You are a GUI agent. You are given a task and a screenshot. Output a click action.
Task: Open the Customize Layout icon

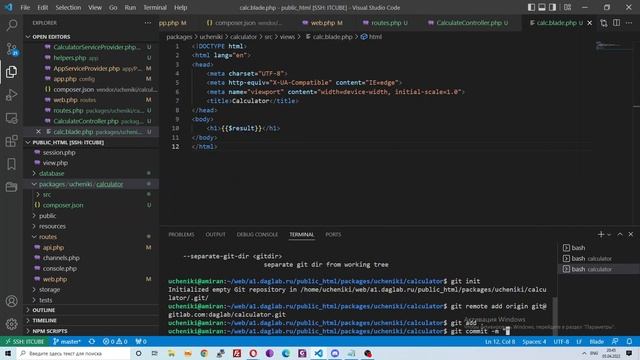point(567,7)
